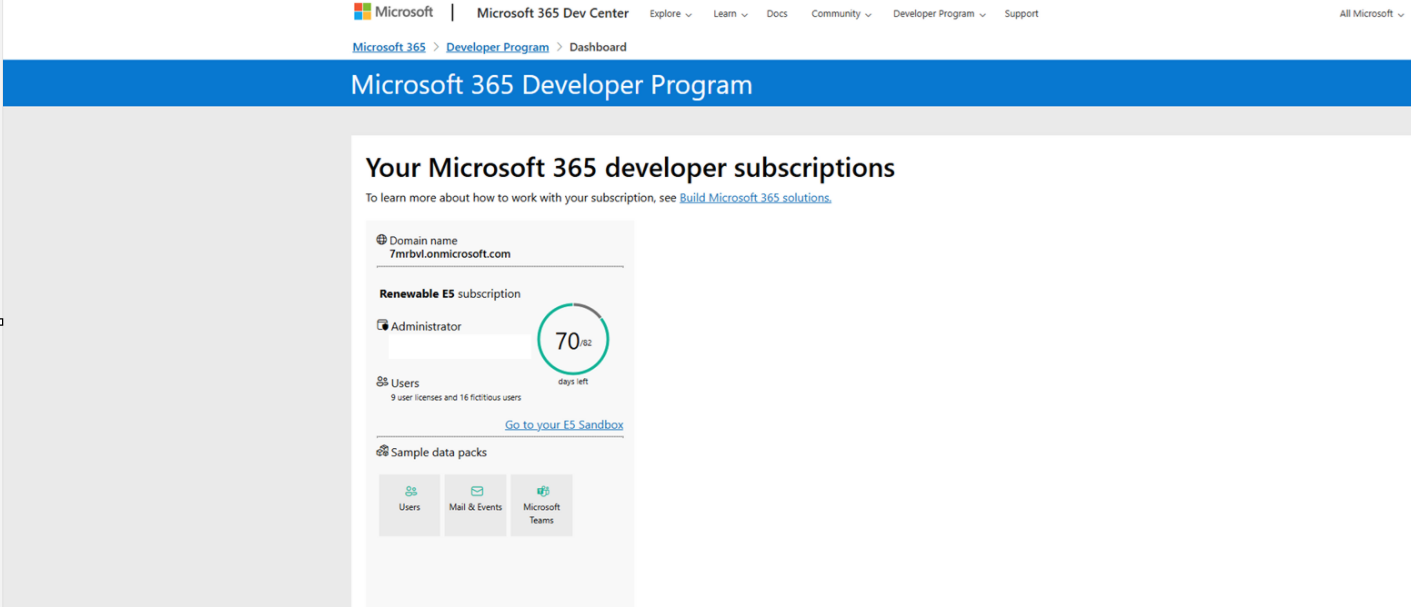Click the Microsoft logo
1411x607 pixels.
pyautogui.click(x=394, y=12)
